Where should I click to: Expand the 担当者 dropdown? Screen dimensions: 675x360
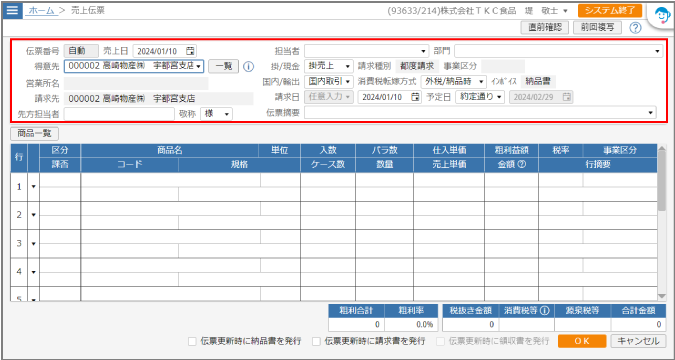point(424,51)
